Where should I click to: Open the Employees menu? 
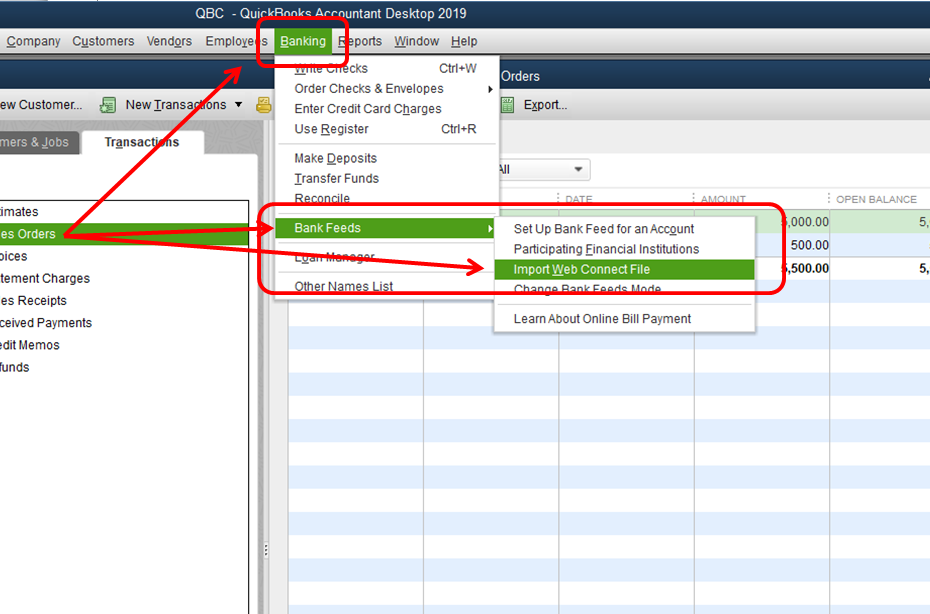click(x=236, y=42)
